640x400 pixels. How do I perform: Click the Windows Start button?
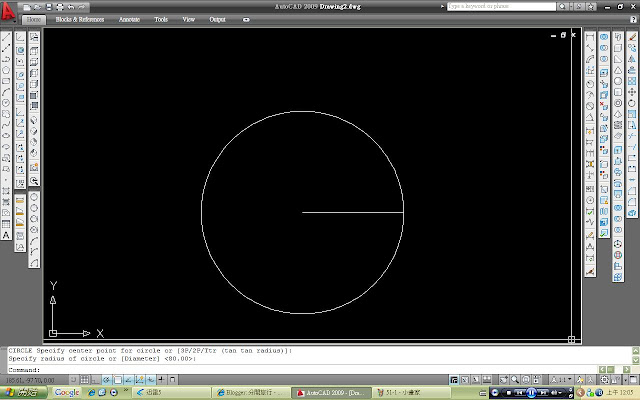coord(24,393)
